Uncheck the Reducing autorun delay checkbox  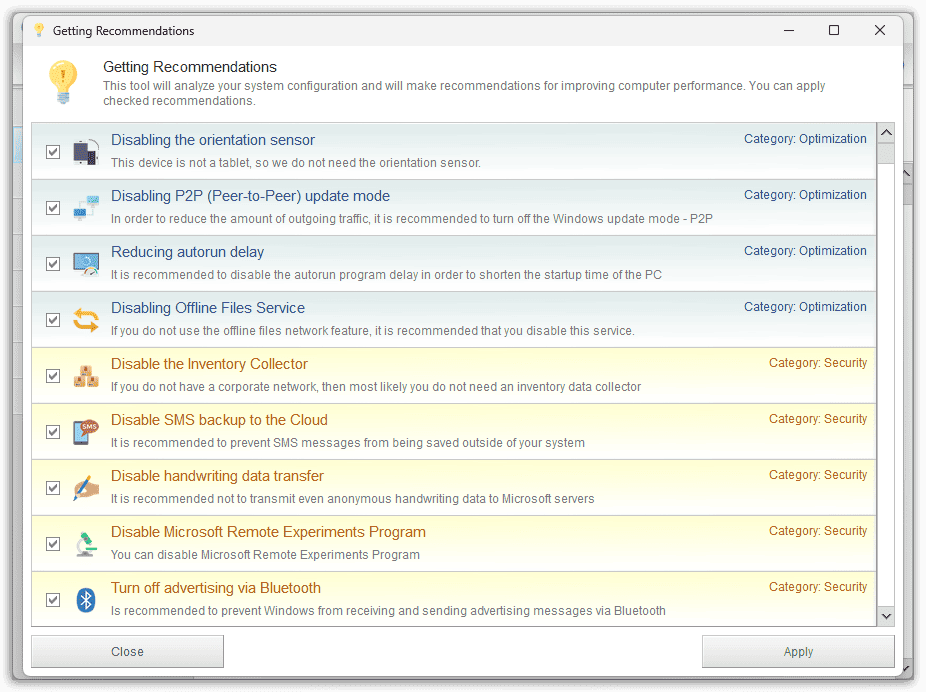53,264
